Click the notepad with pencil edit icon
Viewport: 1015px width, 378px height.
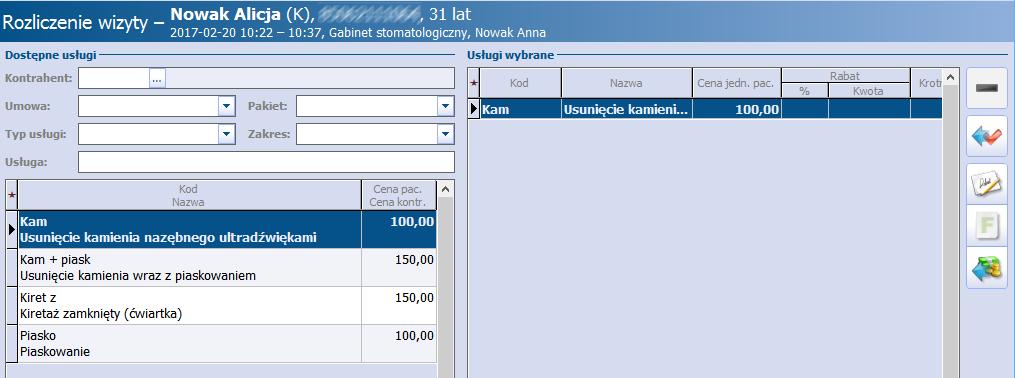pyautogui.click(x=987, y=184)
